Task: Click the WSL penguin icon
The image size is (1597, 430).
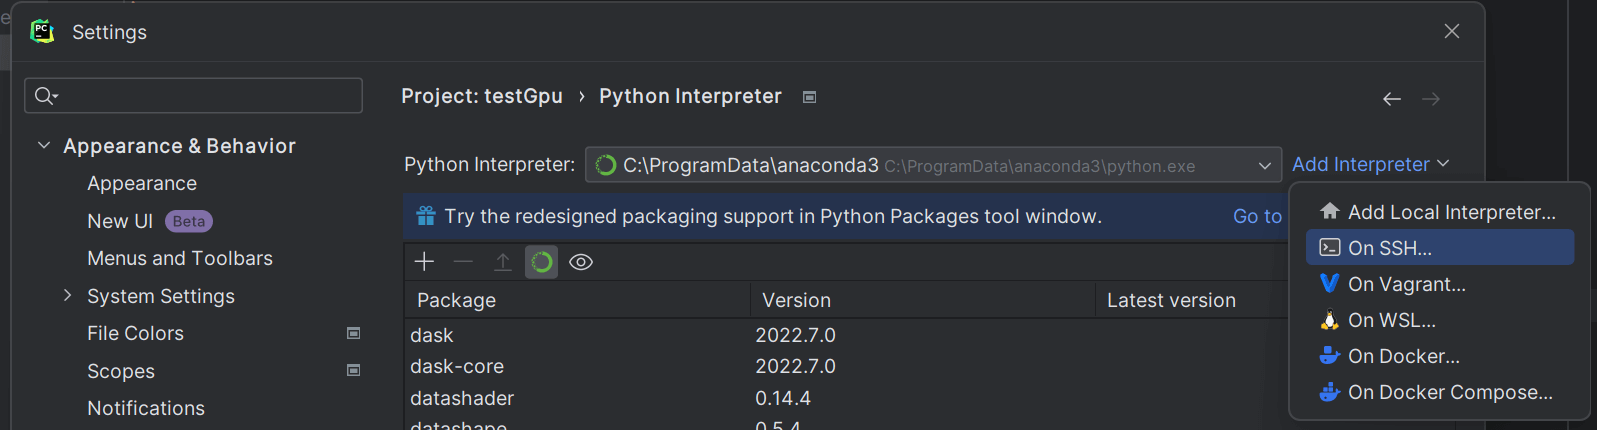Action: click(x=1329, y=320)
